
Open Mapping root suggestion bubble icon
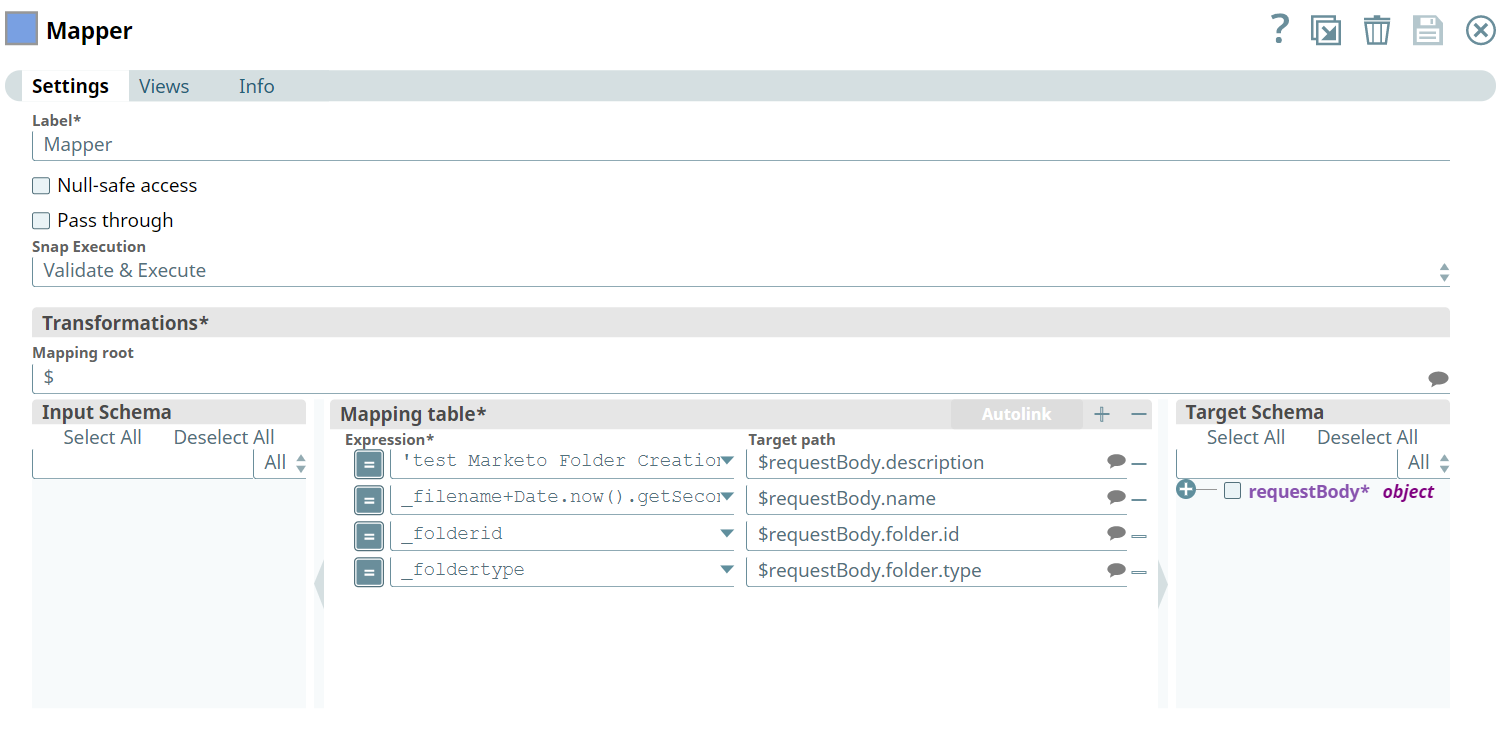click(x=1438, y=379)
